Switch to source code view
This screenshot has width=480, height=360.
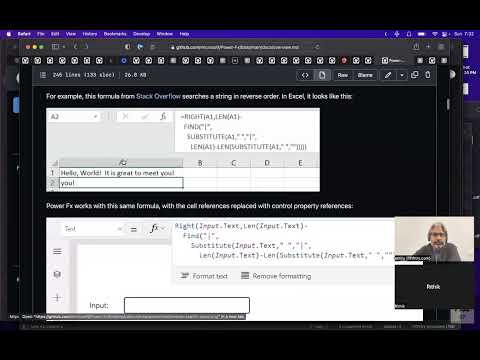tap(305, 75)
